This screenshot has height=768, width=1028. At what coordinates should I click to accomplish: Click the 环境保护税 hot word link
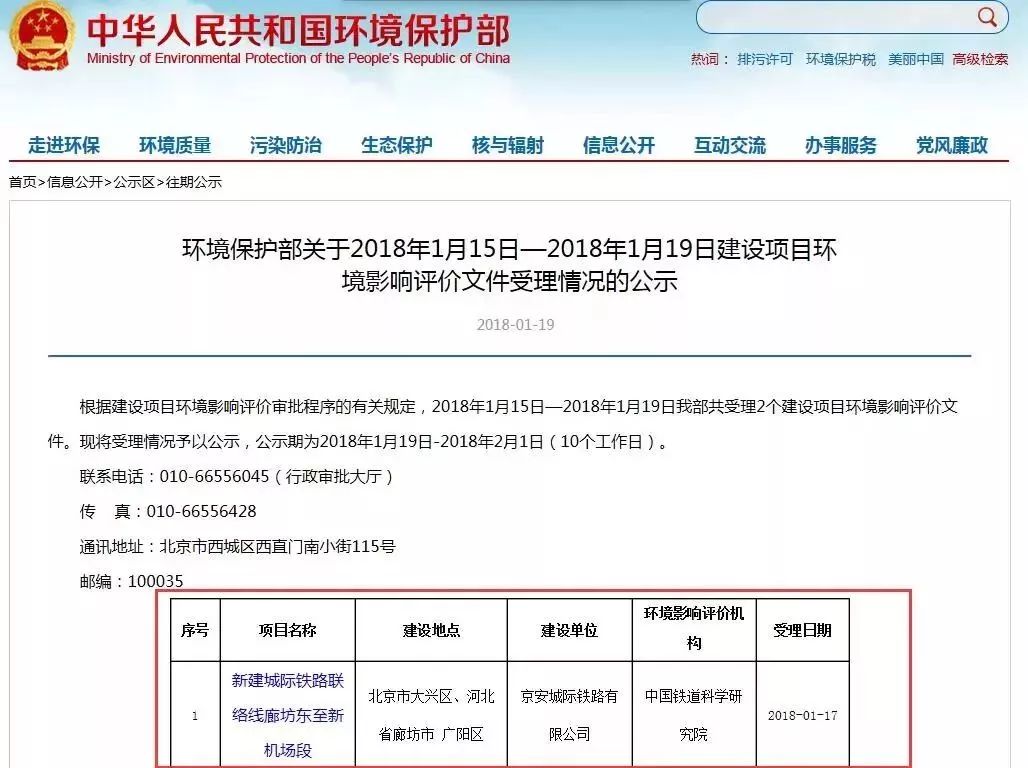click(x=841, y=60)
